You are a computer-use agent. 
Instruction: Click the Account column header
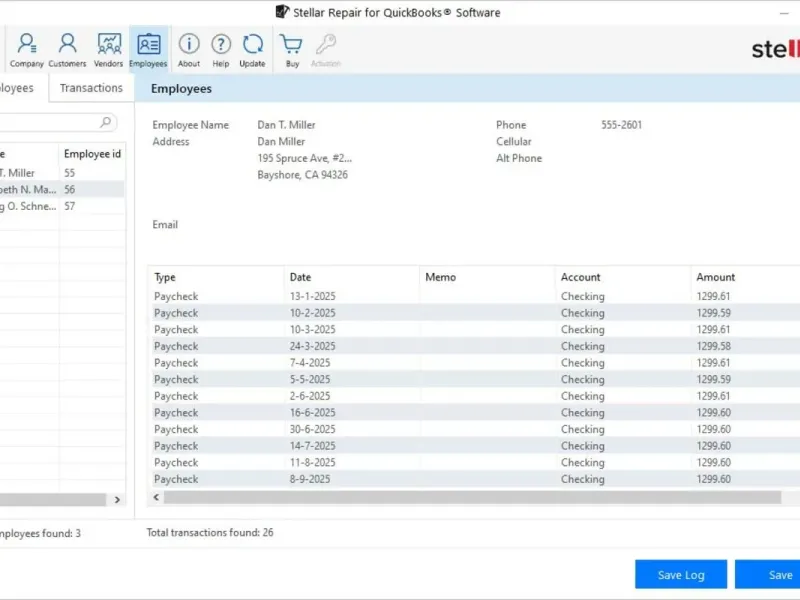[x=581, y=277]
